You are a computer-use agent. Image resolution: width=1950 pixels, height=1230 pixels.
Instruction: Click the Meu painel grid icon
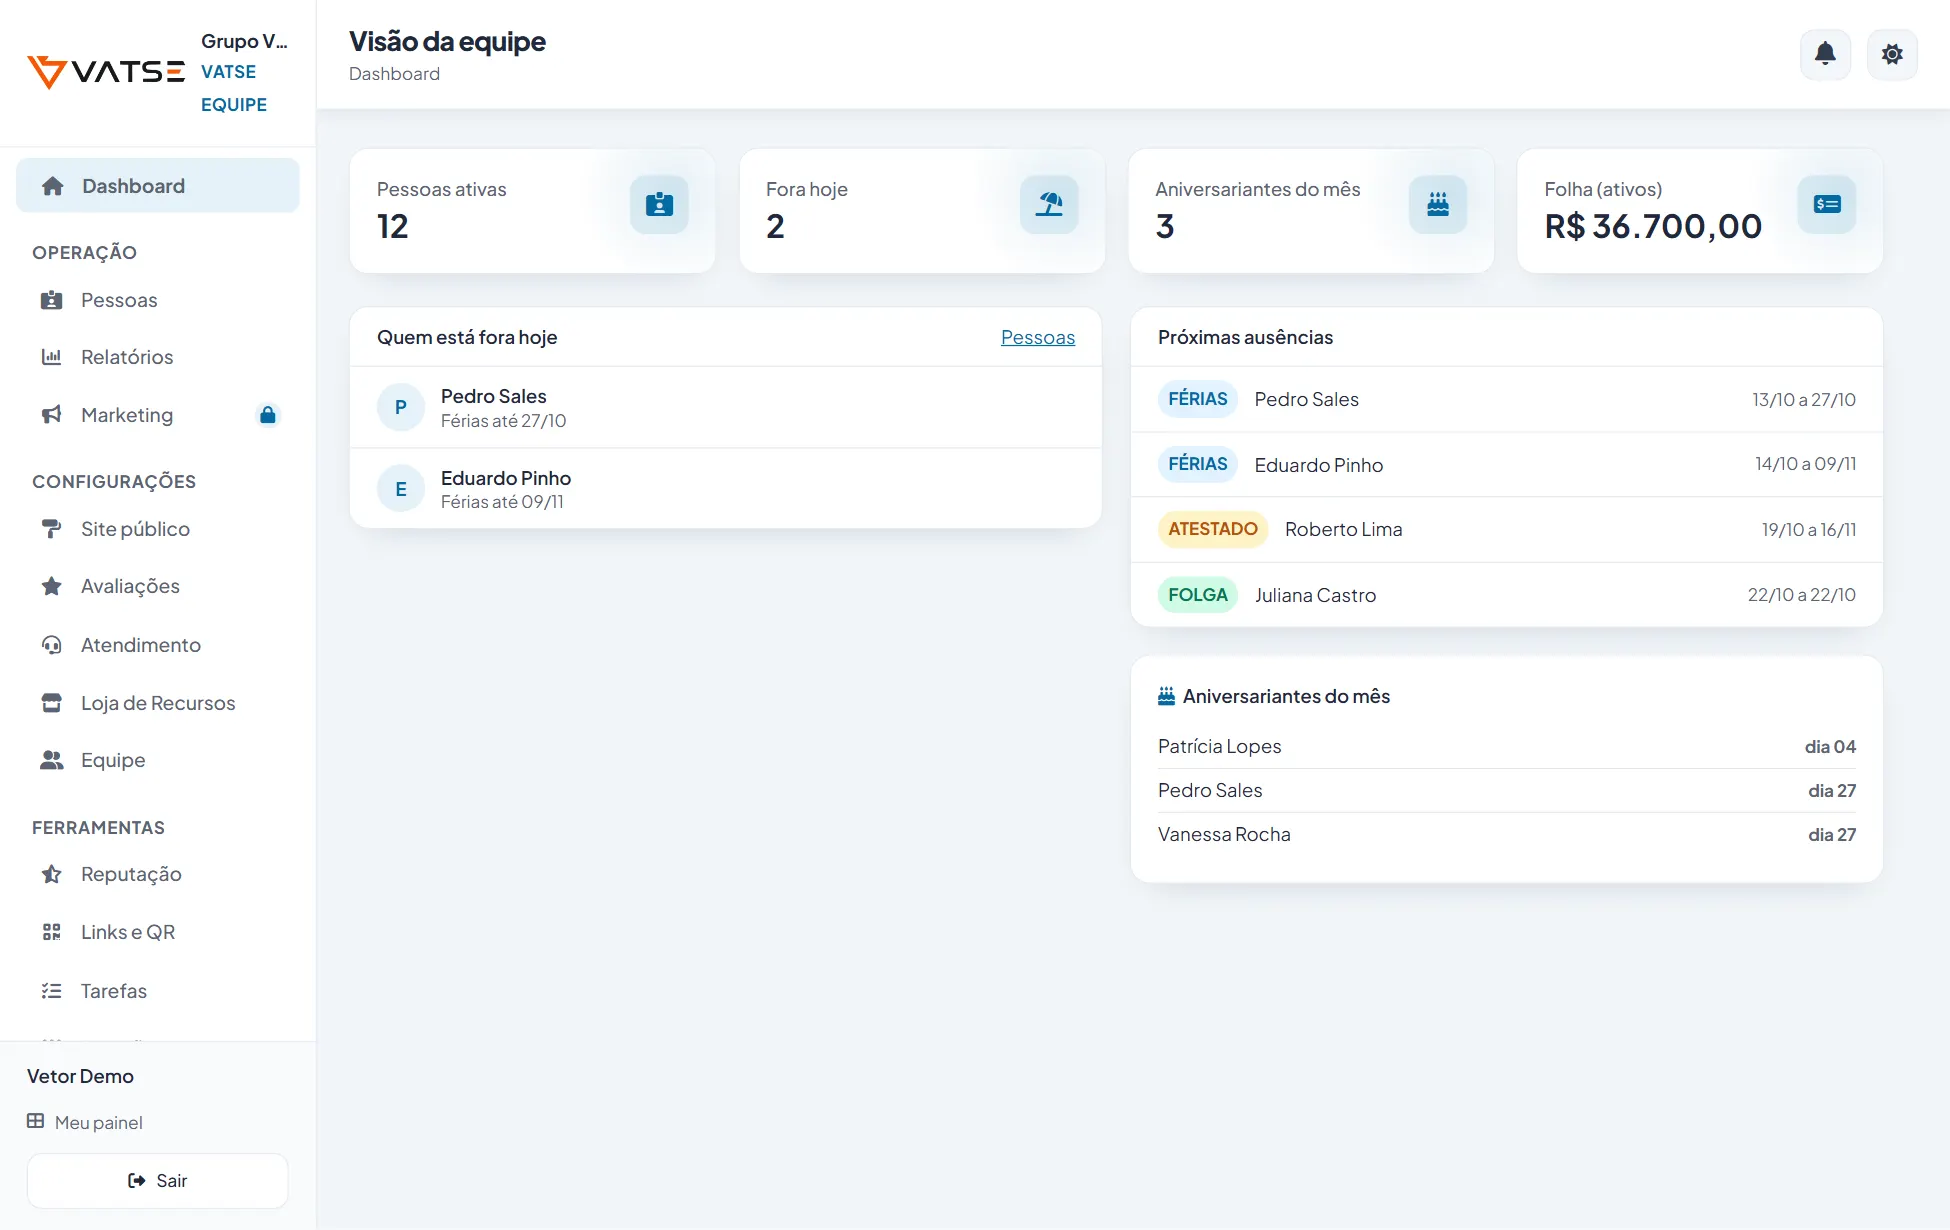[x=35, y=1121]
